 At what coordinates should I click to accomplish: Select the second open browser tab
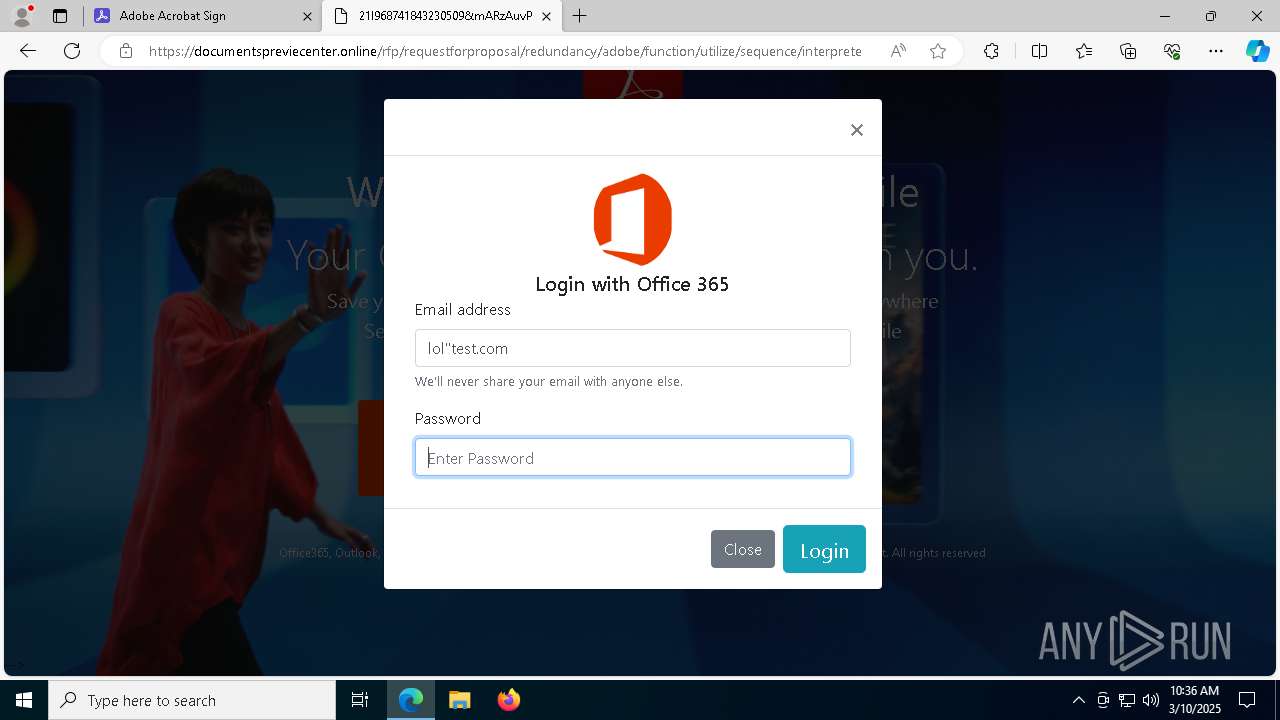point(441,16)
